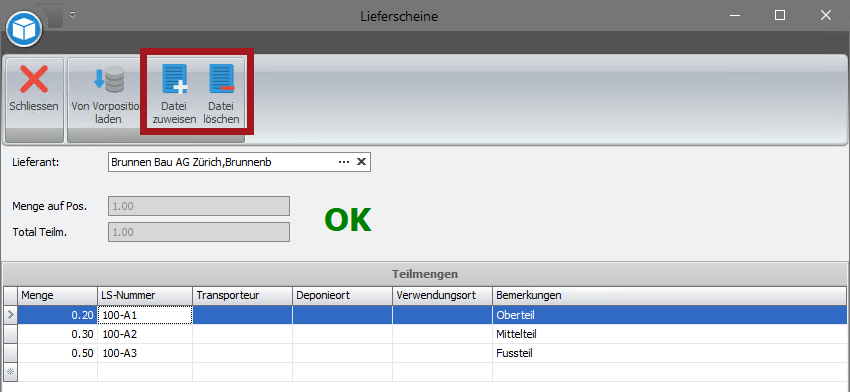
Task: Sort by LS-Nummer column header
Action: click(x=145, y=295)
